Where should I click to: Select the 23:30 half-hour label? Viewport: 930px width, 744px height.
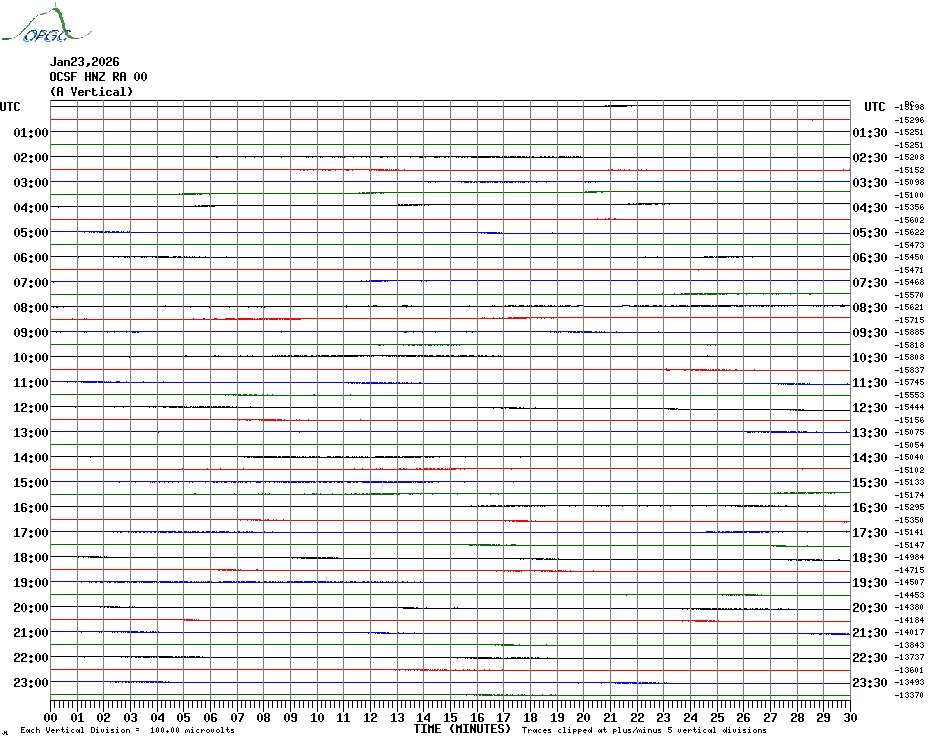click(x=870, y=683)
